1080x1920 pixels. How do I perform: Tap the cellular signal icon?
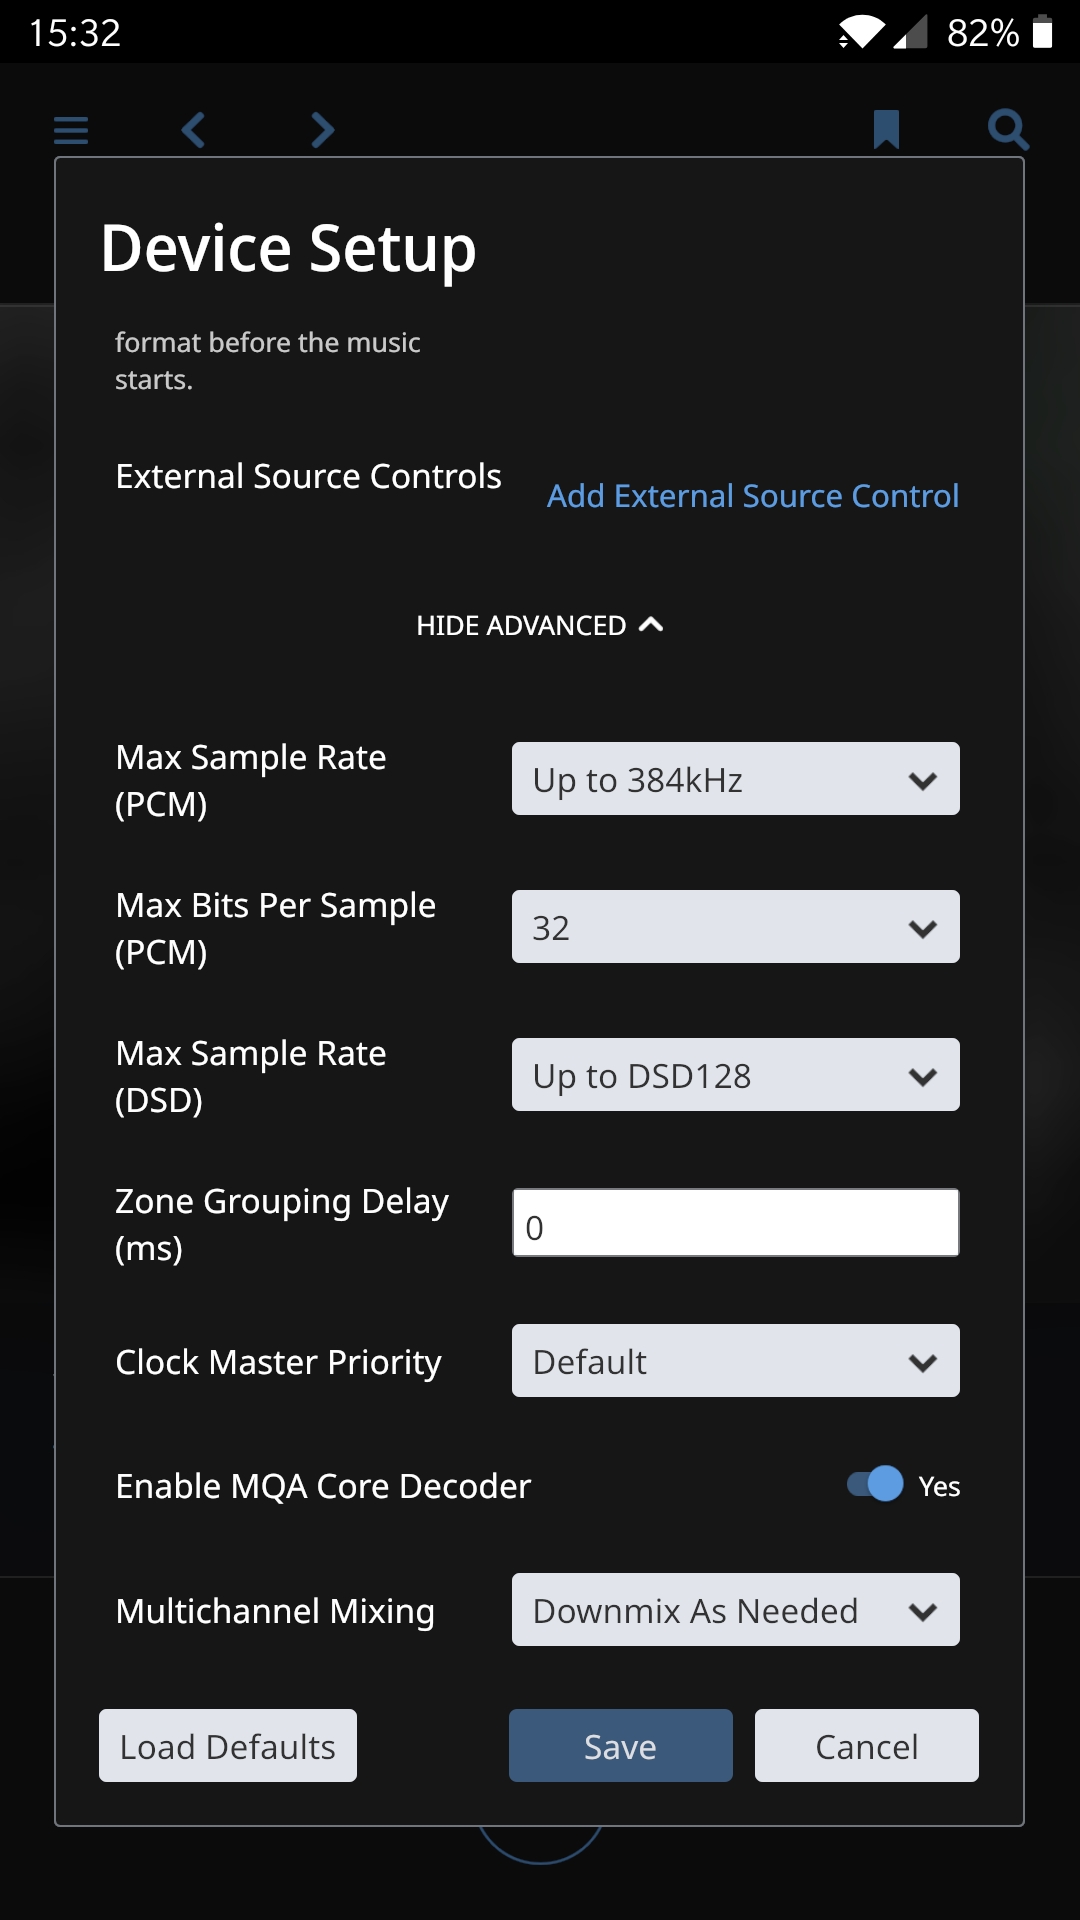[x=910, y=32]
